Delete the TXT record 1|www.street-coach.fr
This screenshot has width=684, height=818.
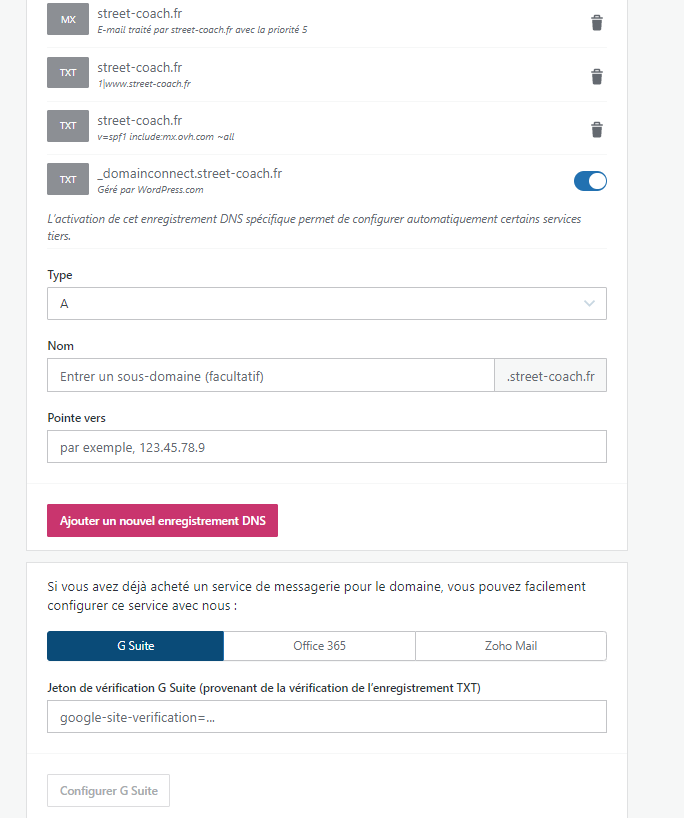coord(596,76)
